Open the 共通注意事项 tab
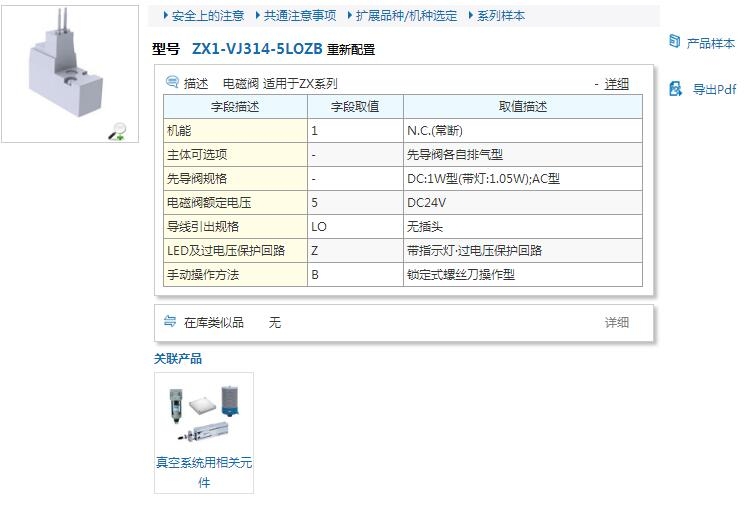Viewport: 750px width, 529px height. click(x=300, y=16)
